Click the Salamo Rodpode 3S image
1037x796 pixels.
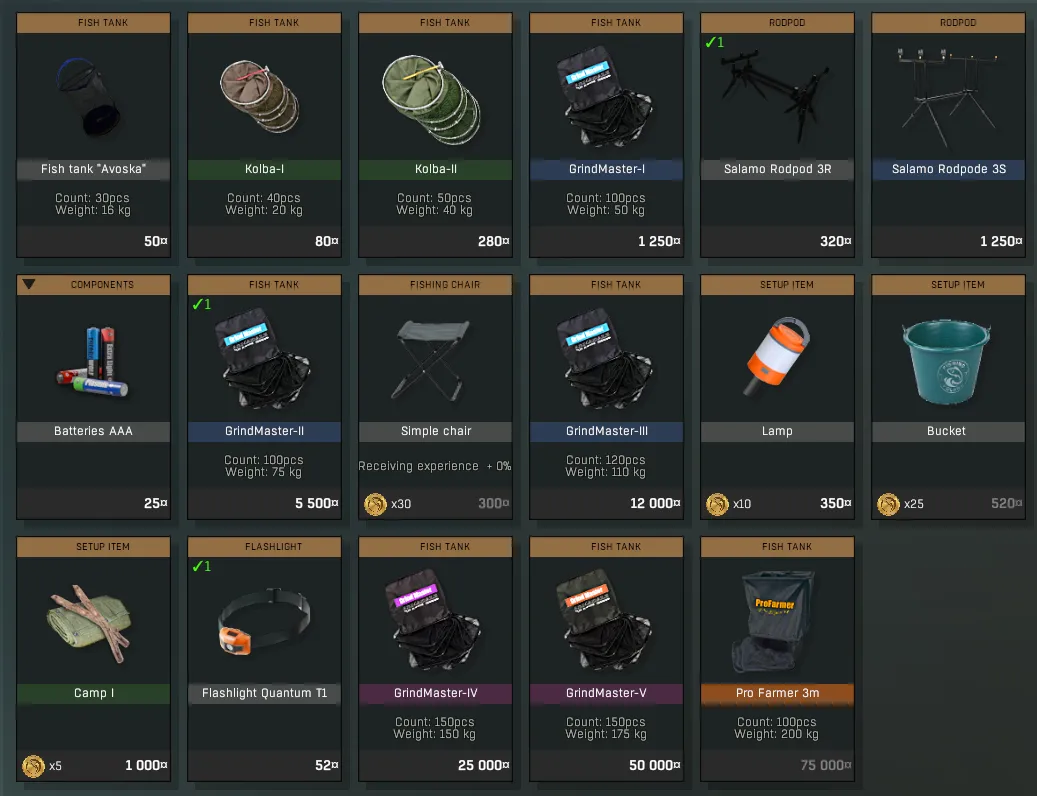click(947, 96)
